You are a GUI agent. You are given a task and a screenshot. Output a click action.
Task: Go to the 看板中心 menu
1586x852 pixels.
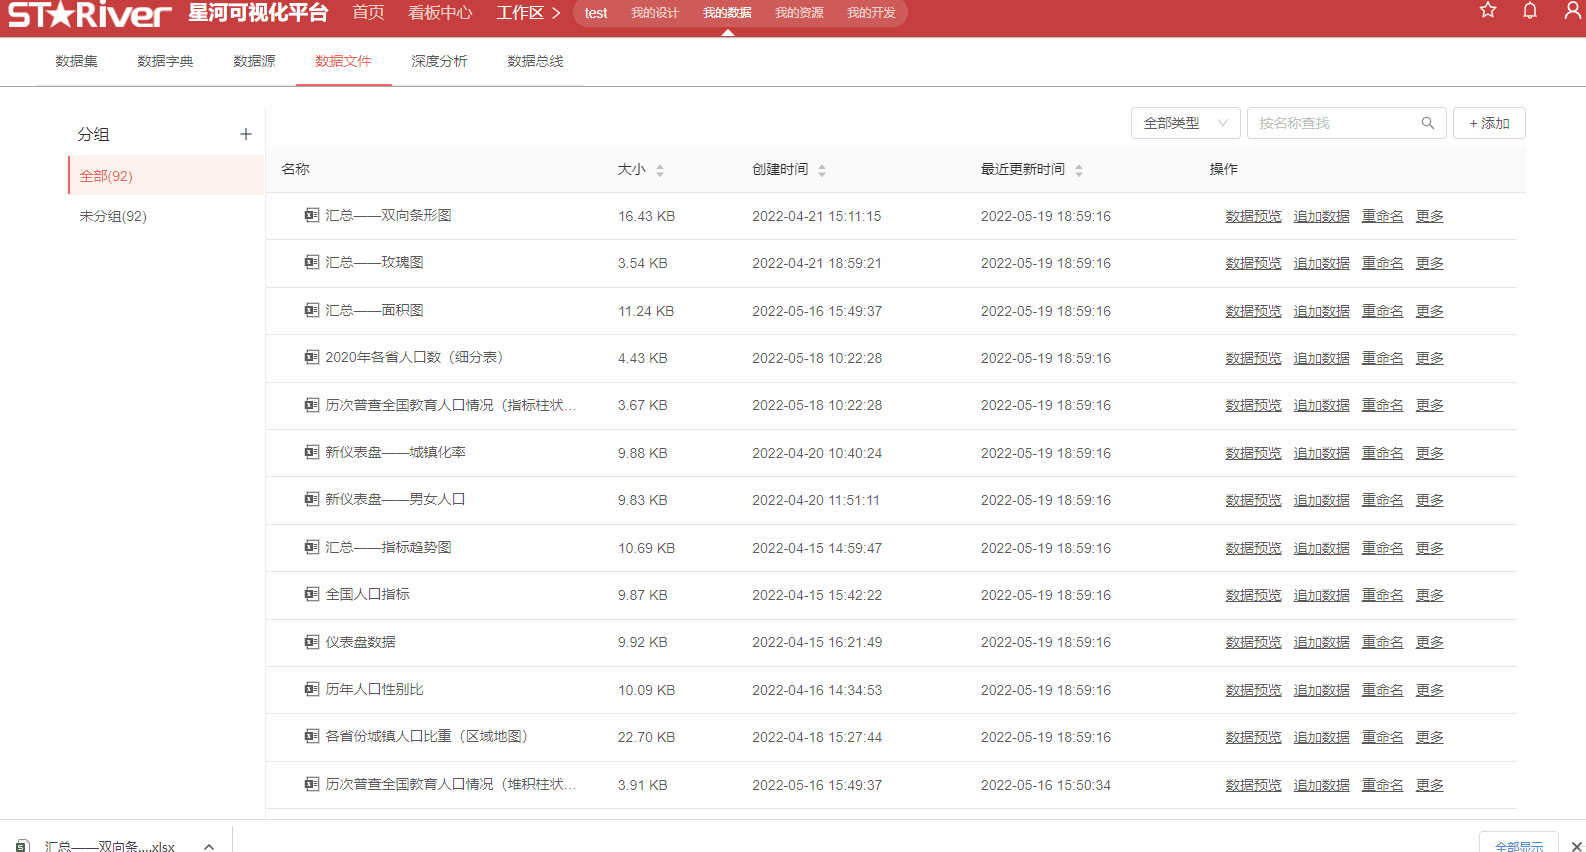(x=440, y=13)
